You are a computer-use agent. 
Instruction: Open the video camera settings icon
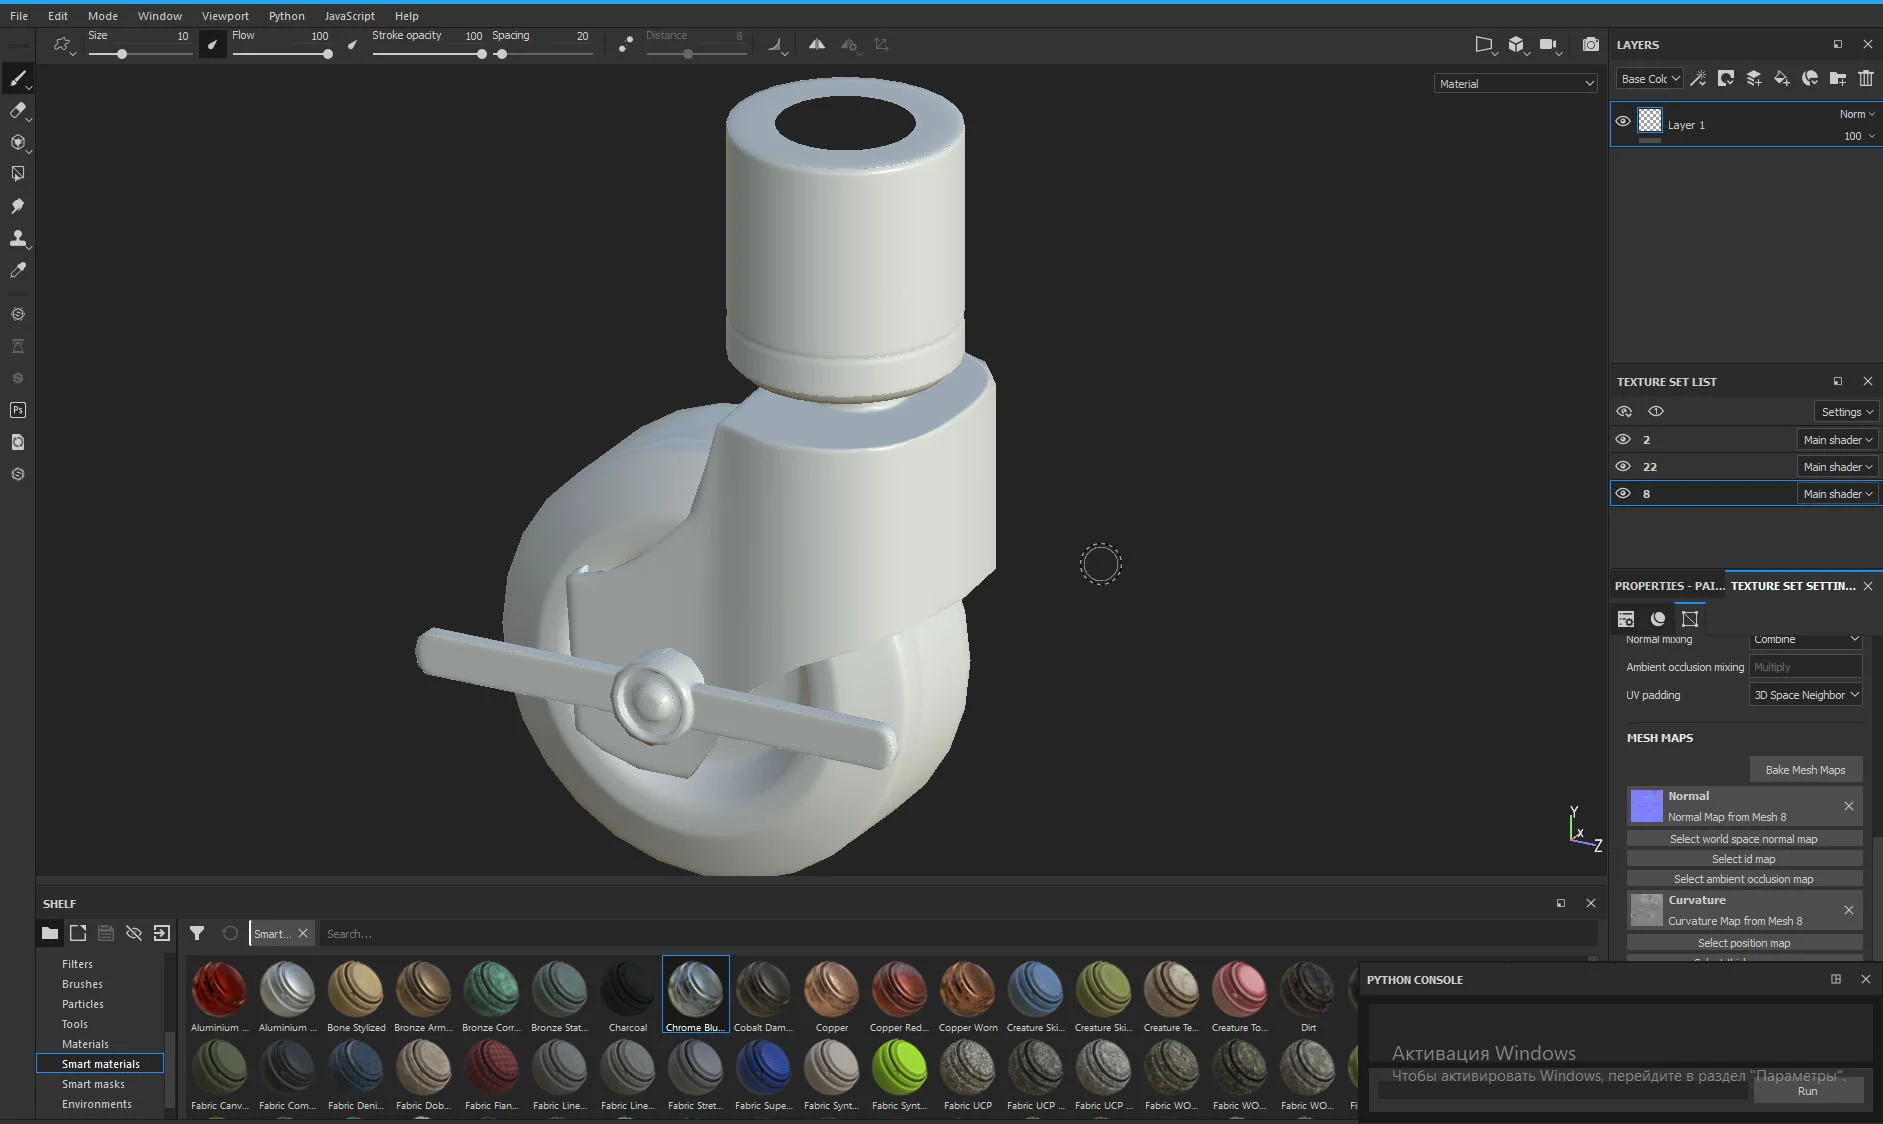[1549, 44]
